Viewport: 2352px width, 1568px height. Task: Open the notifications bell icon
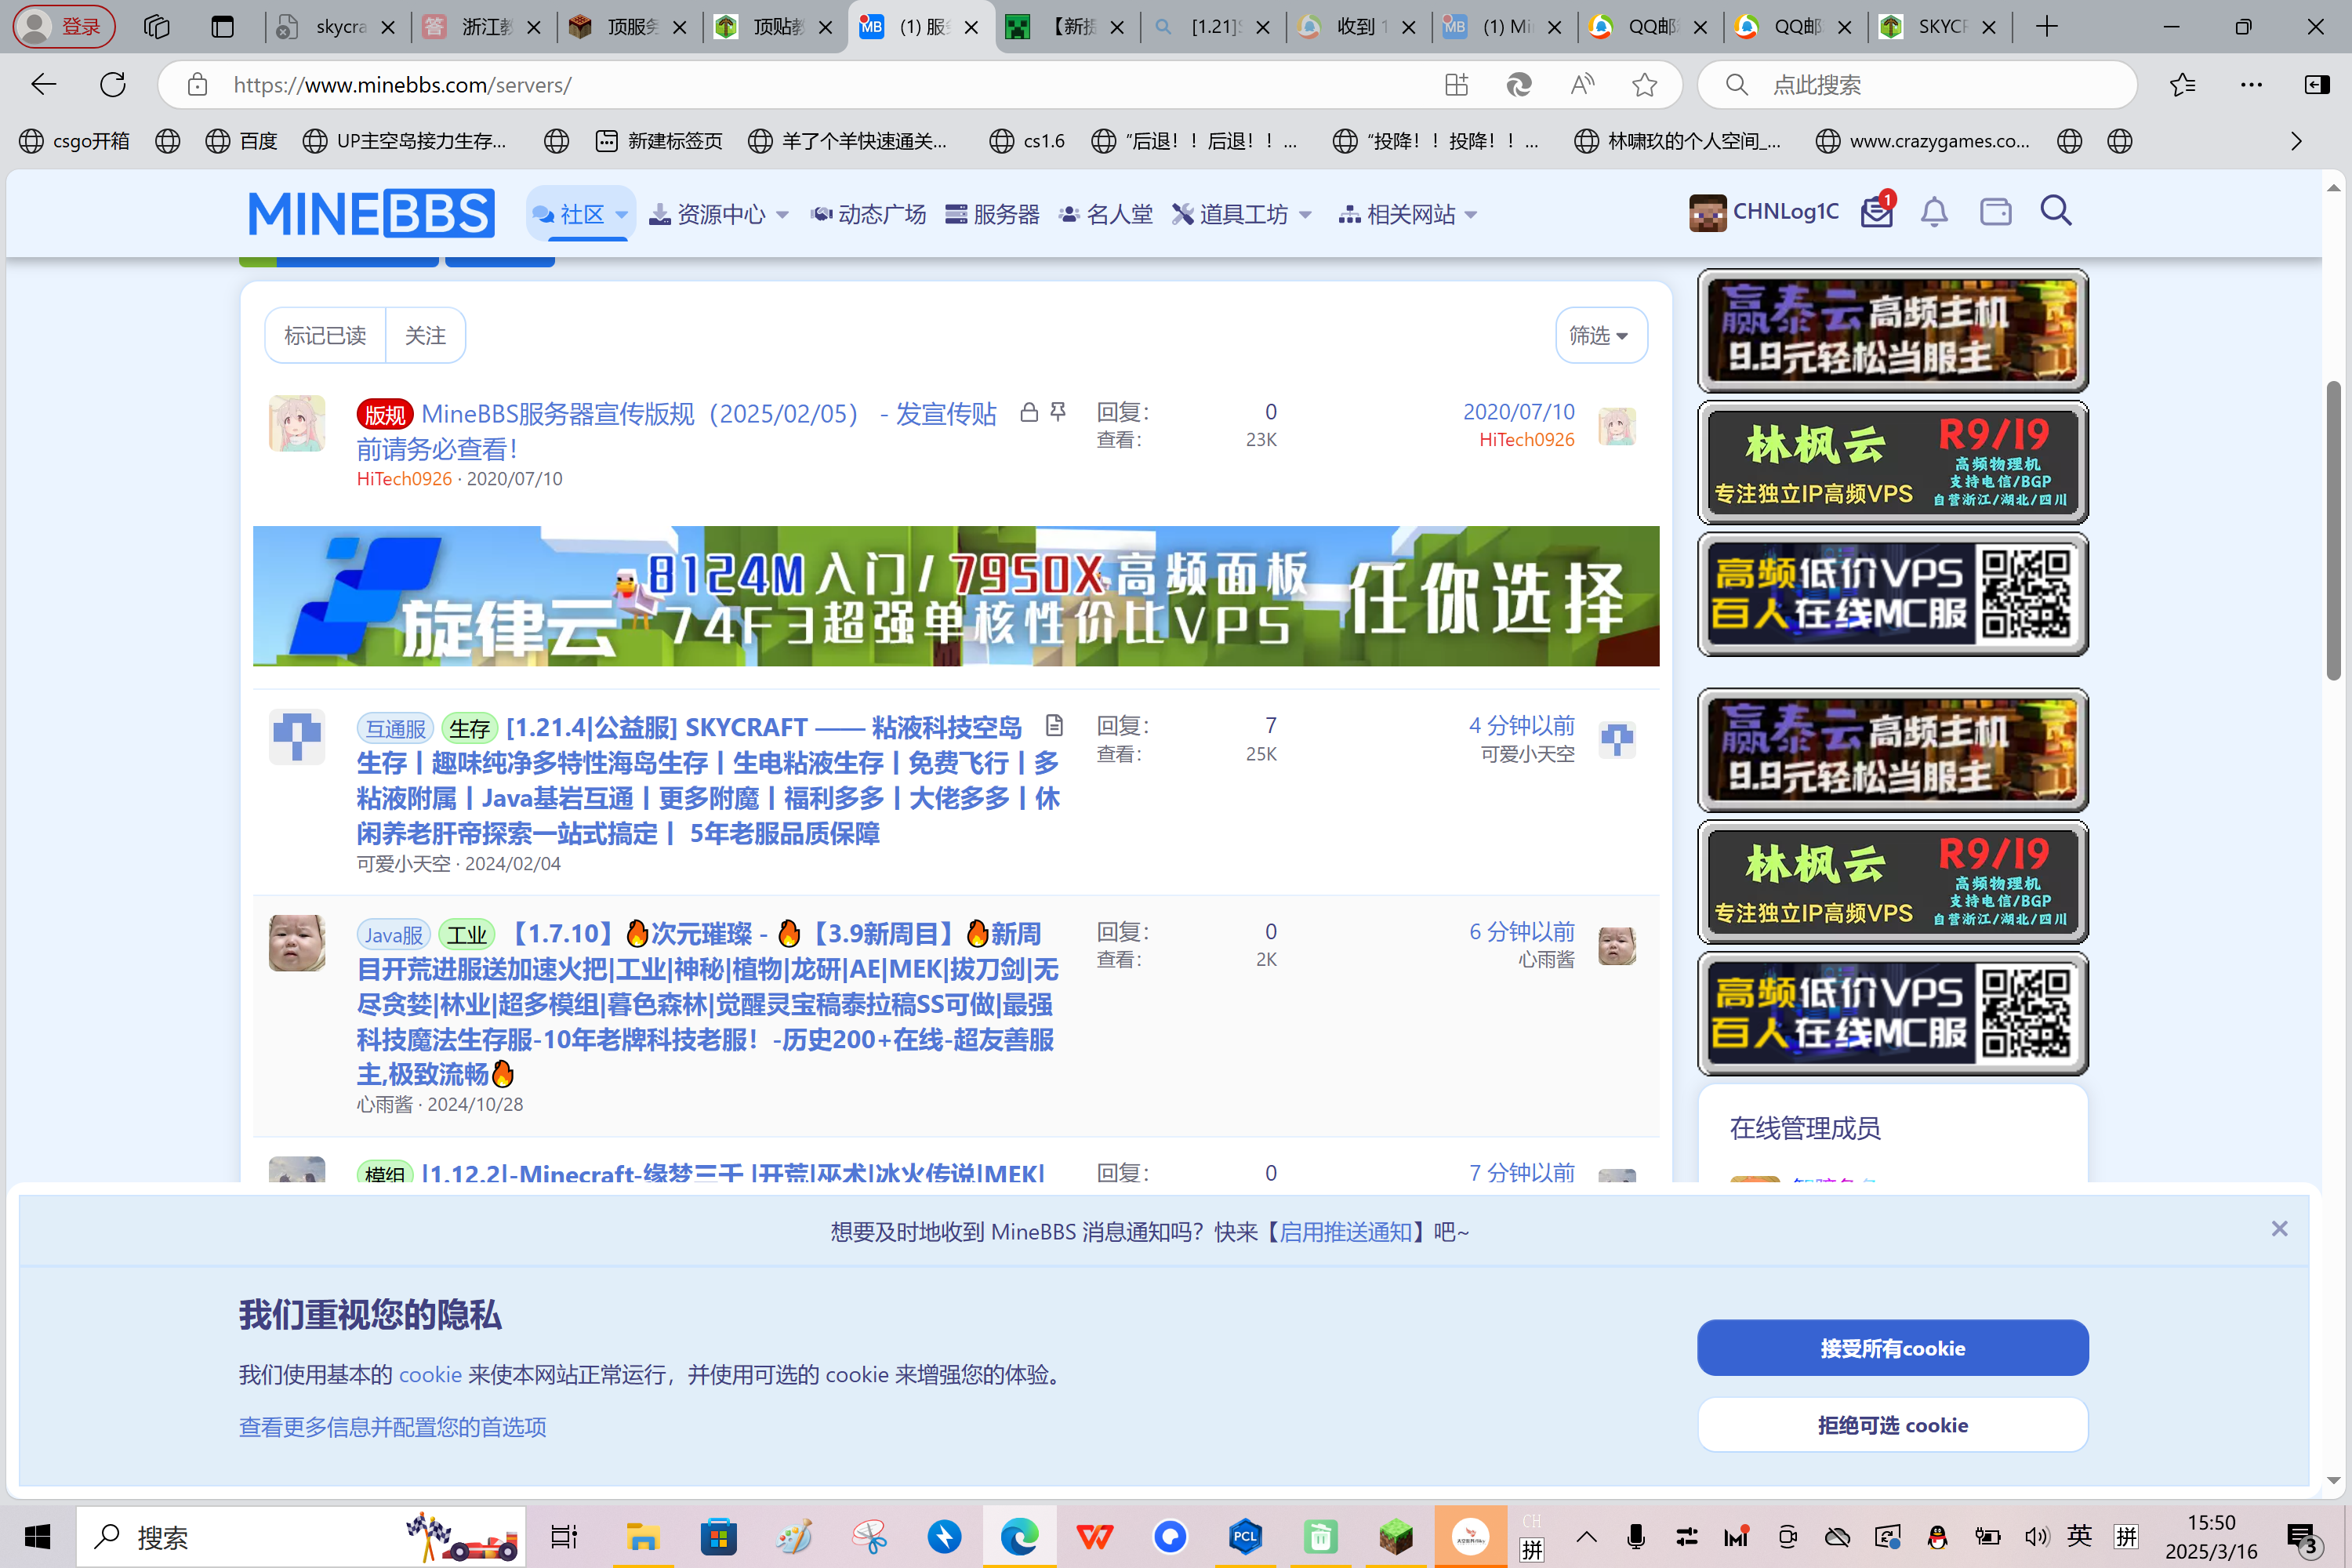pos(1934,212)
